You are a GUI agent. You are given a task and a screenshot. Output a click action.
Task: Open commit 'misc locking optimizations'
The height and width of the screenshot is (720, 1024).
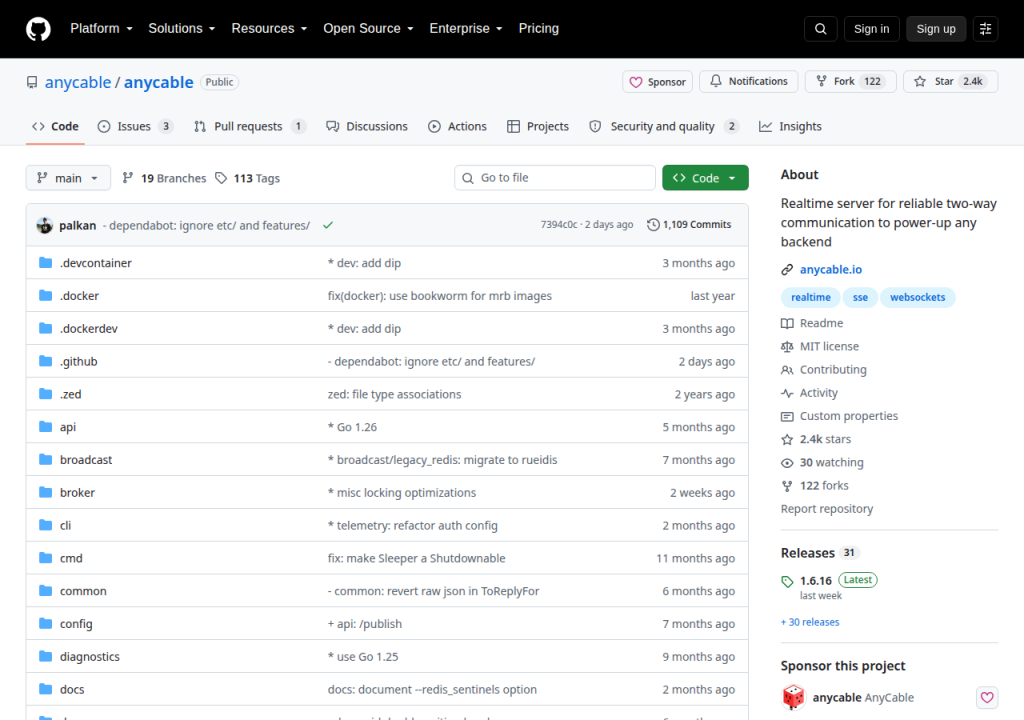pos(402,493)
